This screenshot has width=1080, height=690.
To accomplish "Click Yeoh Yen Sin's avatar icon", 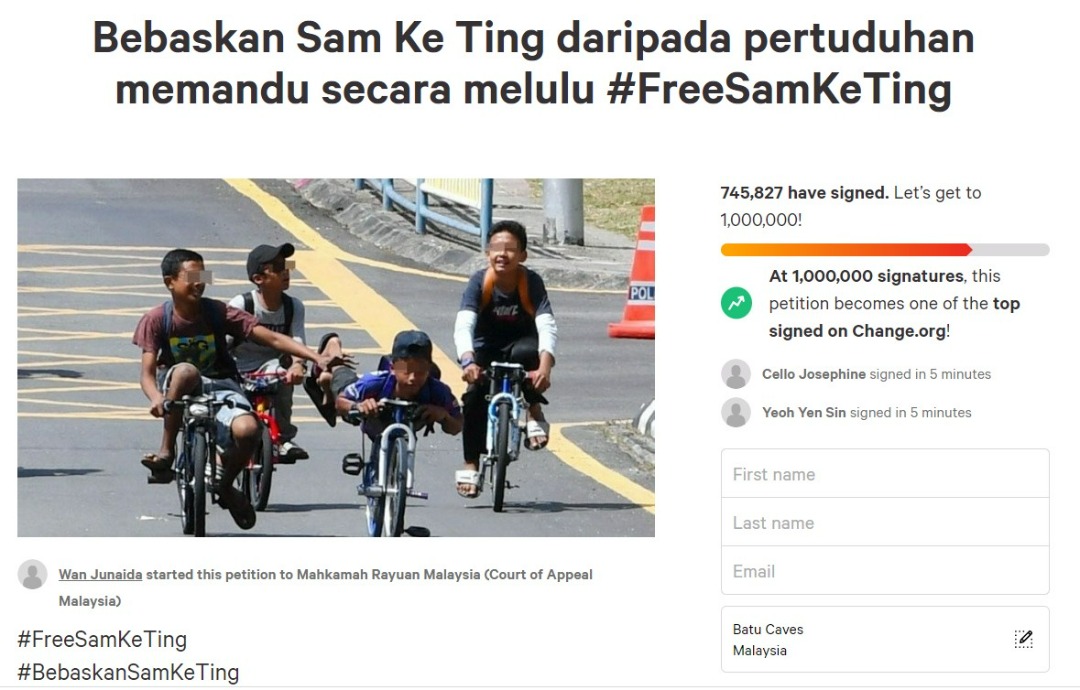I will 736,412.
